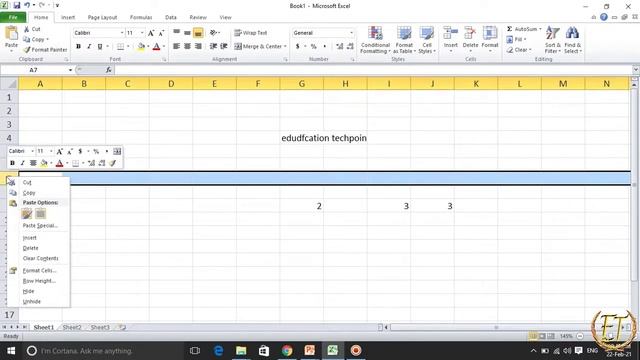640x360 pixels.
Task: Apply mini toolbar Font Color red A
Action: click(59, 163)
